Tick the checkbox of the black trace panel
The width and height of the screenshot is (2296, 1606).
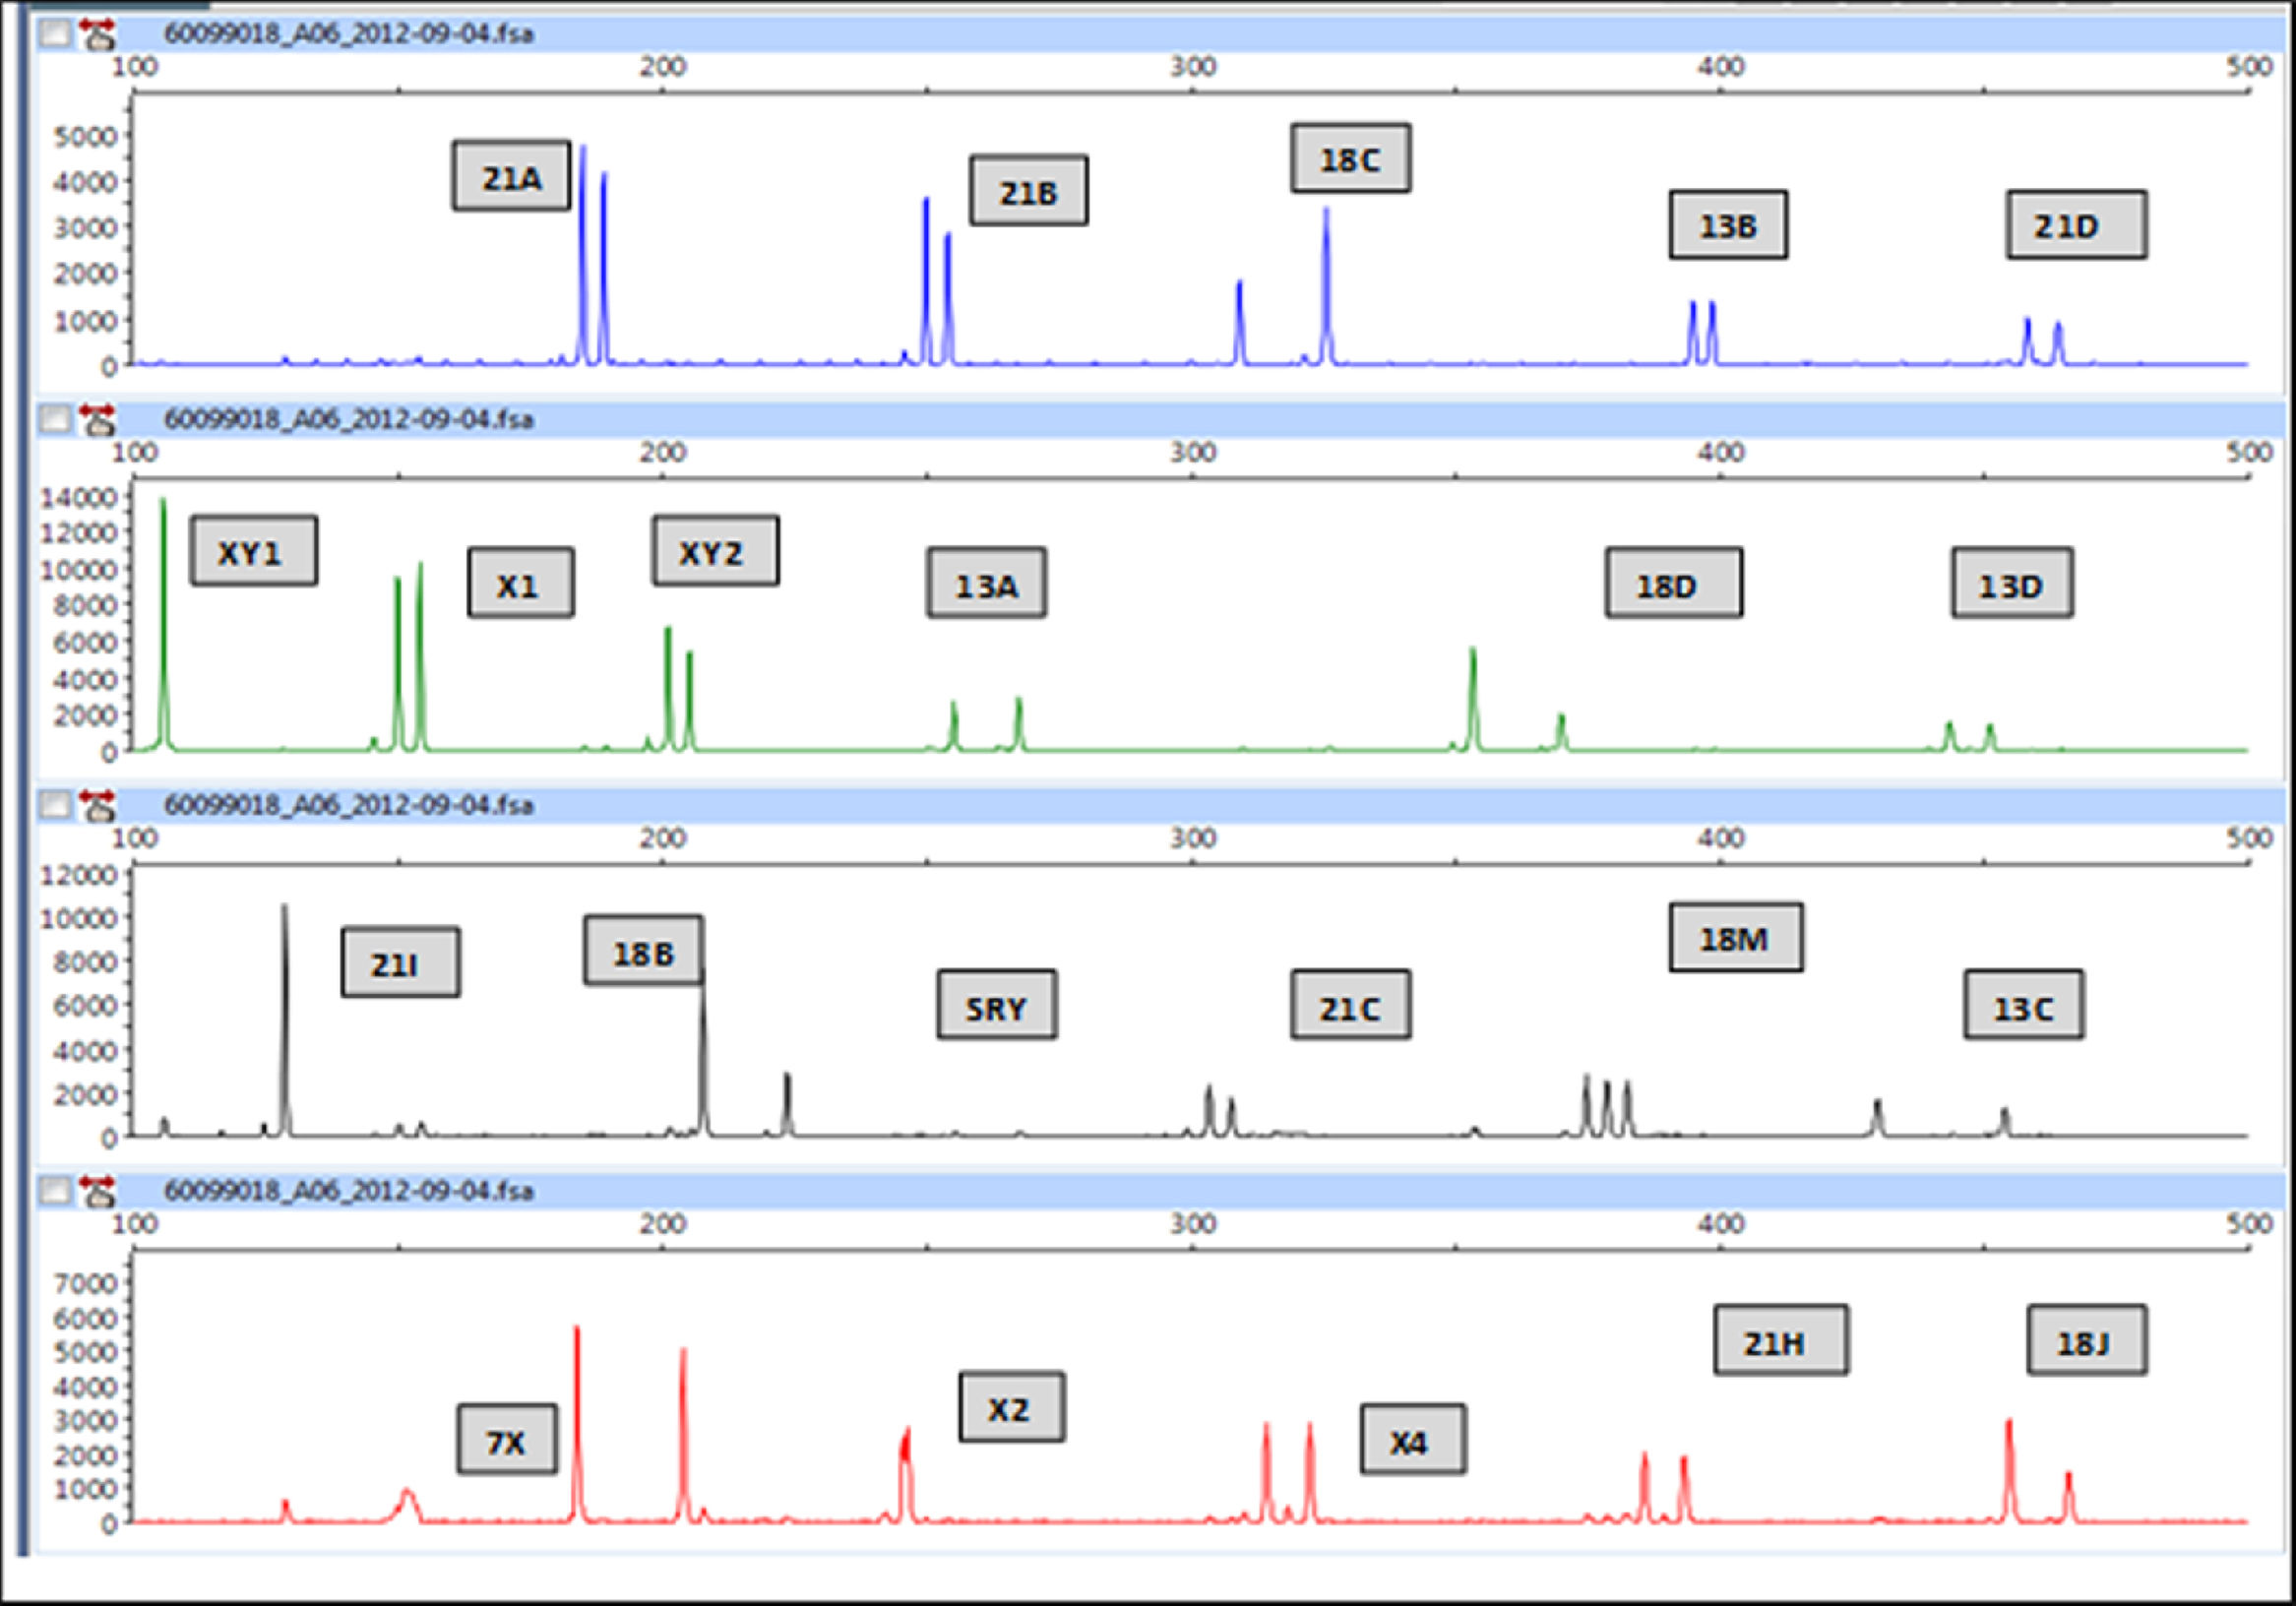tap(55, 805)
